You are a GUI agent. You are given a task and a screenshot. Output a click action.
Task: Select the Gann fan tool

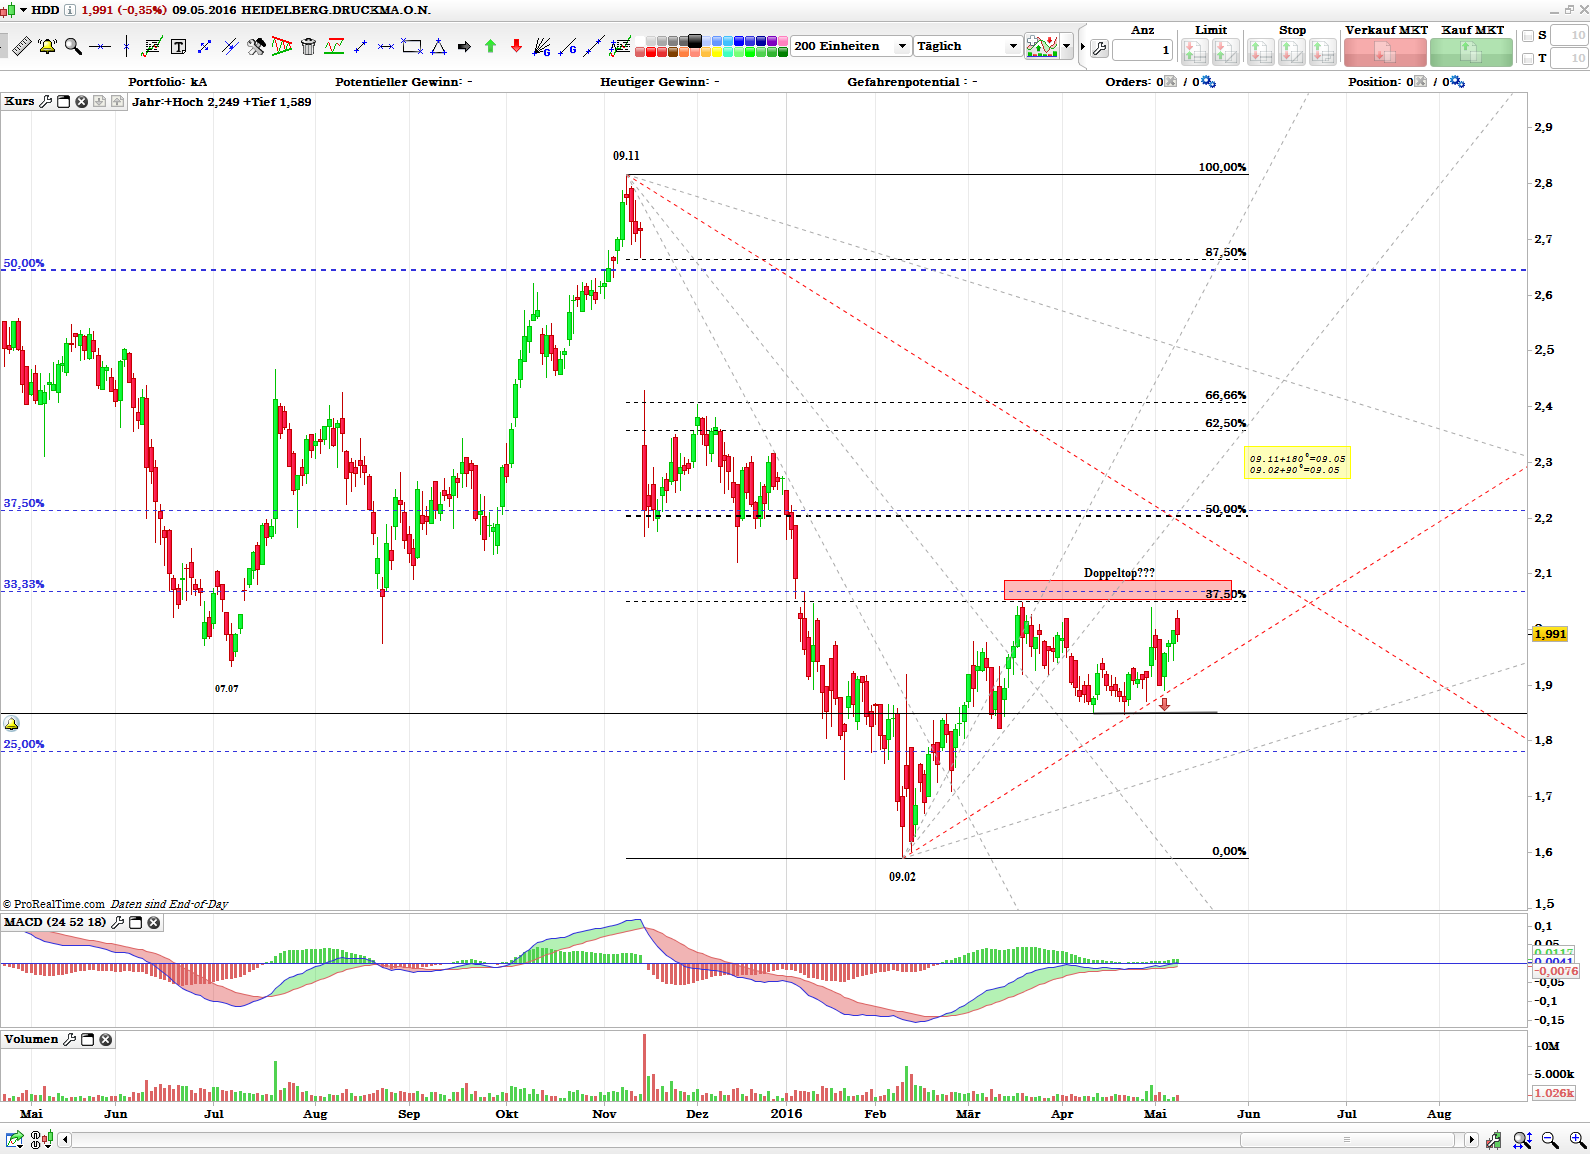click(542, 46)
